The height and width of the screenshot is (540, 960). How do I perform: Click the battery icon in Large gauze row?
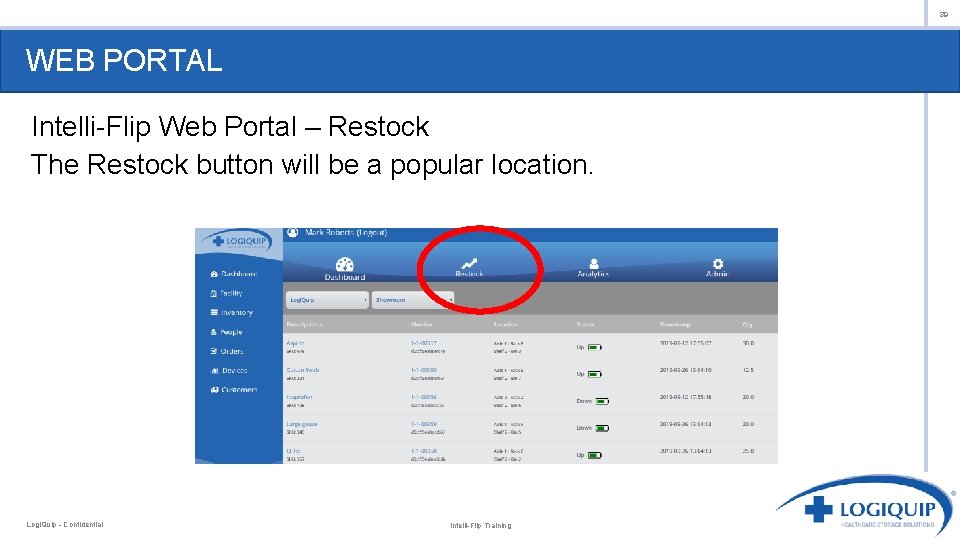point(602,428)
